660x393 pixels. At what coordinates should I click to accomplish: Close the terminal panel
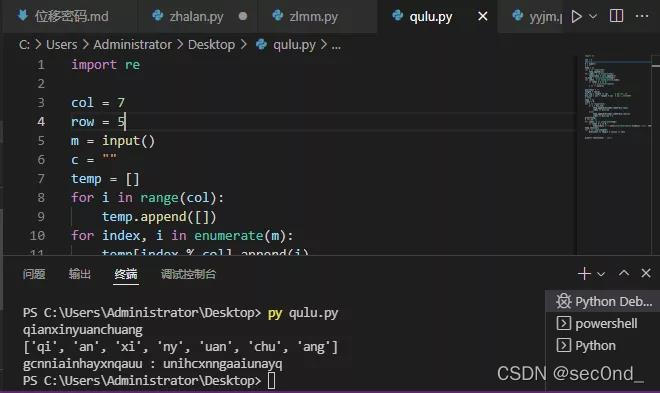click(646, 274)
